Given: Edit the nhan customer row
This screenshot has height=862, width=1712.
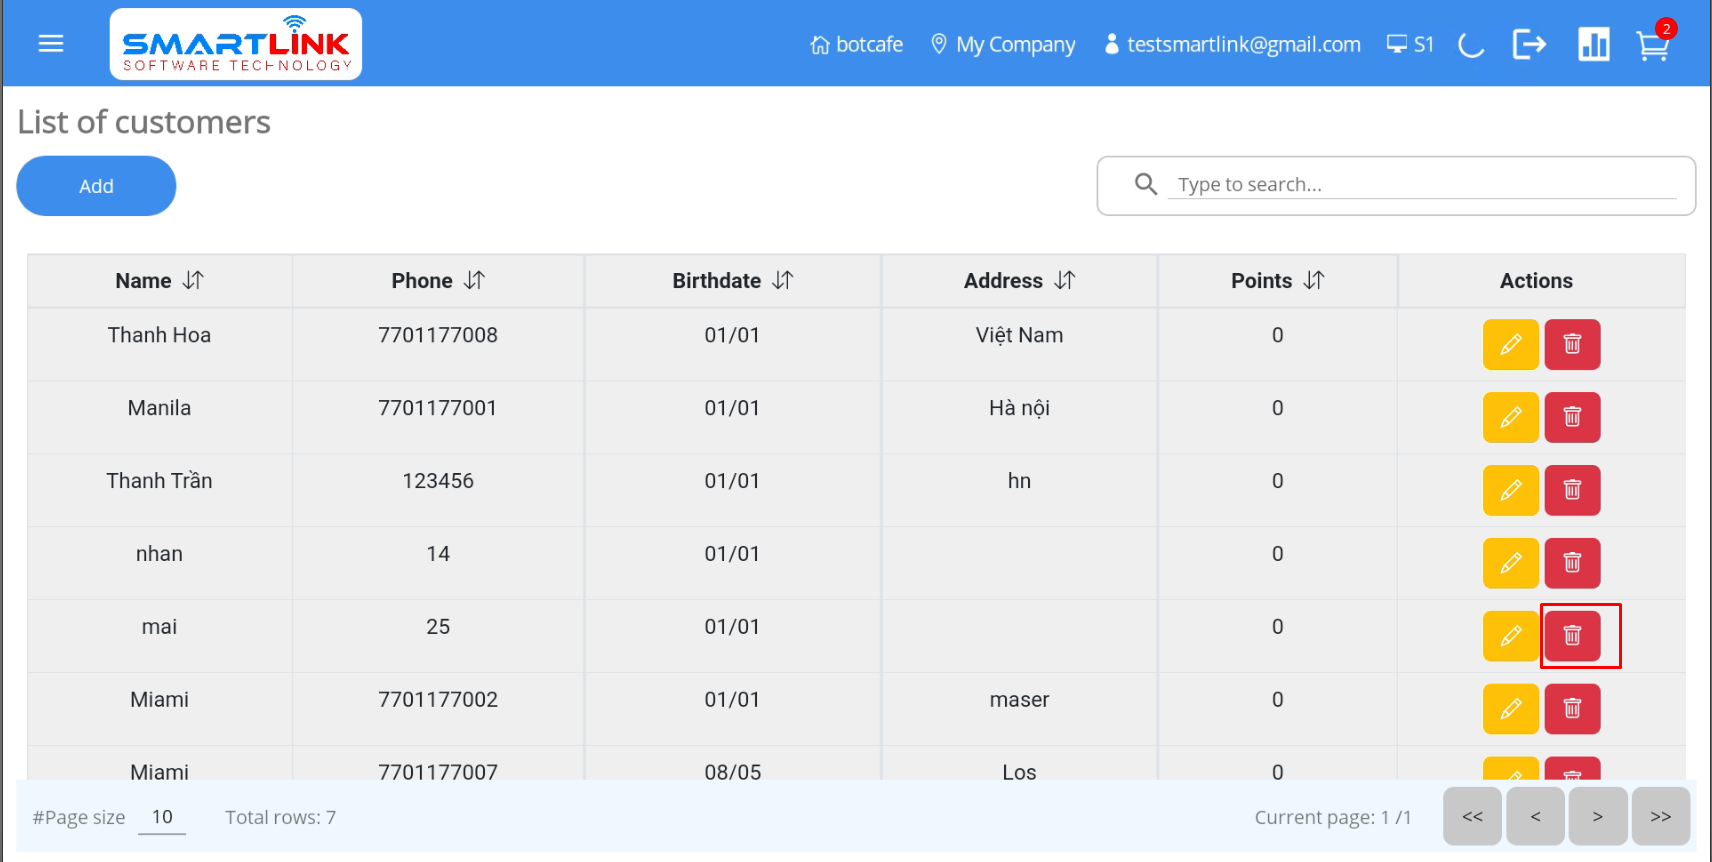Looking at the screenshot, I should pyautogui.click(x=1510, y=564).
